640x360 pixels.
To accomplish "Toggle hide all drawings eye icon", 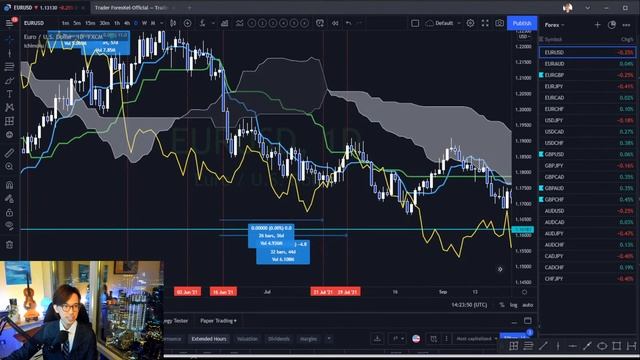I will (x=9, y=226).
